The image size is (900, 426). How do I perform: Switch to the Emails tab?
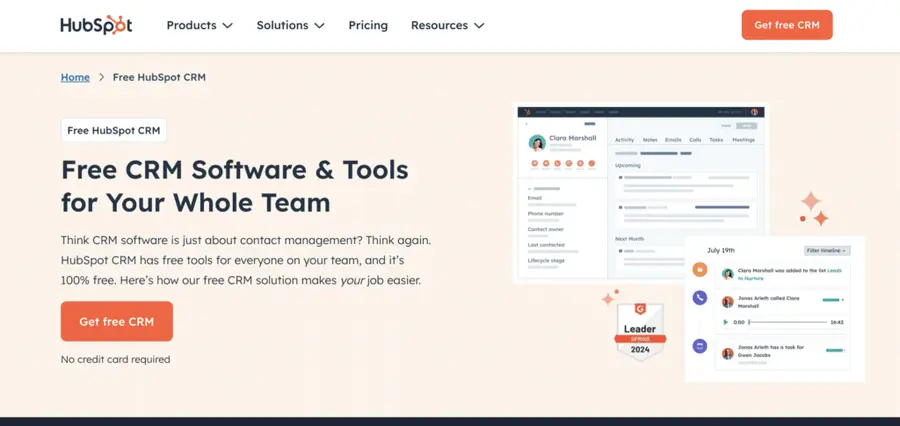673,140
